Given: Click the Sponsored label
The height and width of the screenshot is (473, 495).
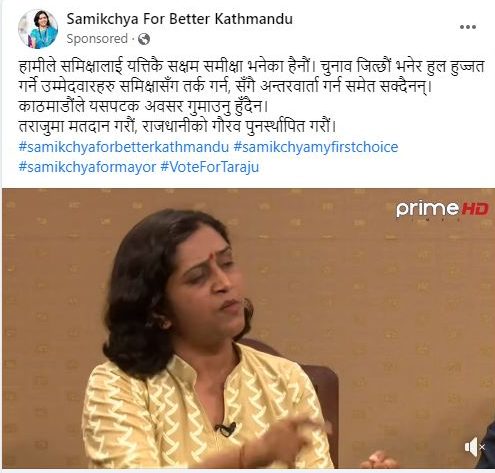Looking at the screenshot, I should [x=97, y=39].
